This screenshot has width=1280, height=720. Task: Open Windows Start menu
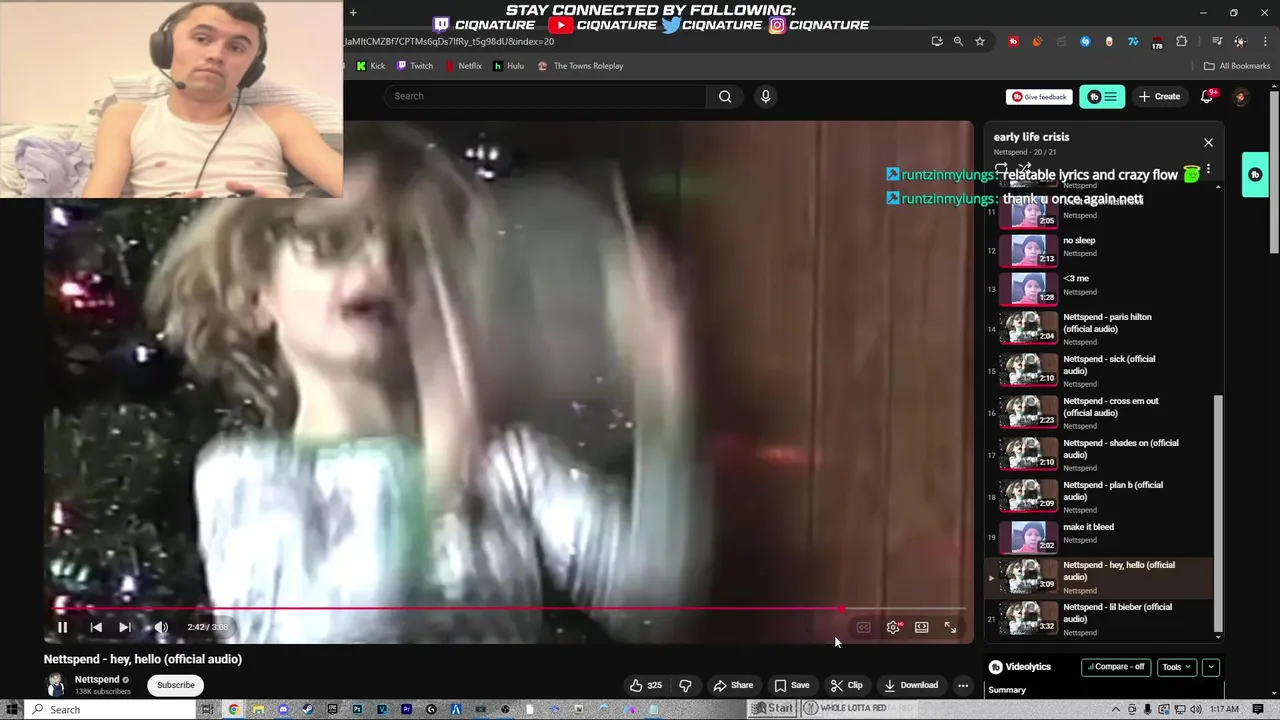[x=12, y=709]
